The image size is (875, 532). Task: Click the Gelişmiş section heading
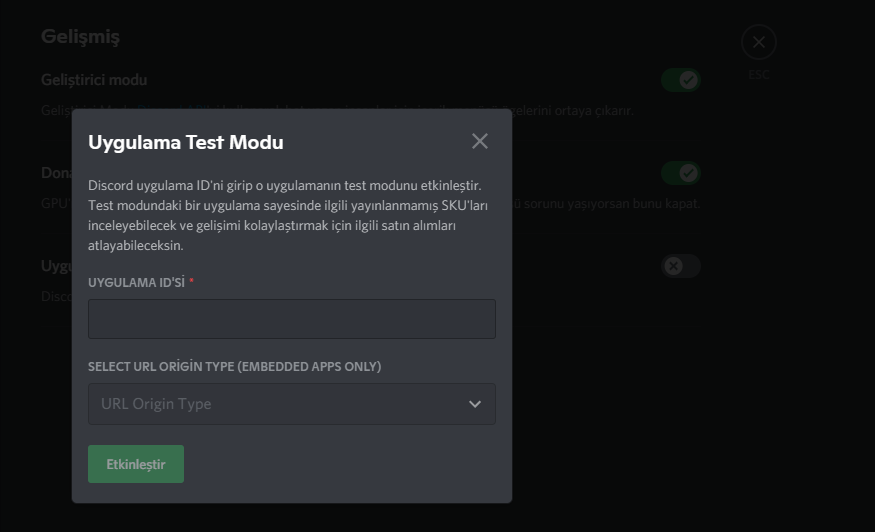point(80,37)
